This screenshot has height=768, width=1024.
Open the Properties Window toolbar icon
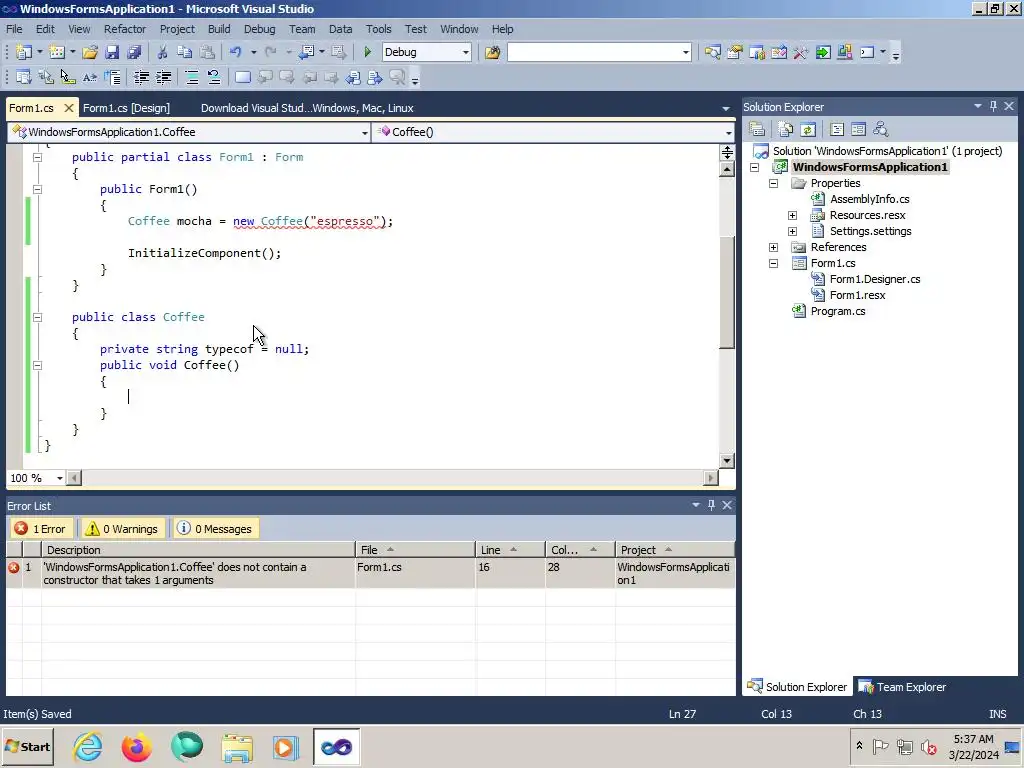click(735, 52)
